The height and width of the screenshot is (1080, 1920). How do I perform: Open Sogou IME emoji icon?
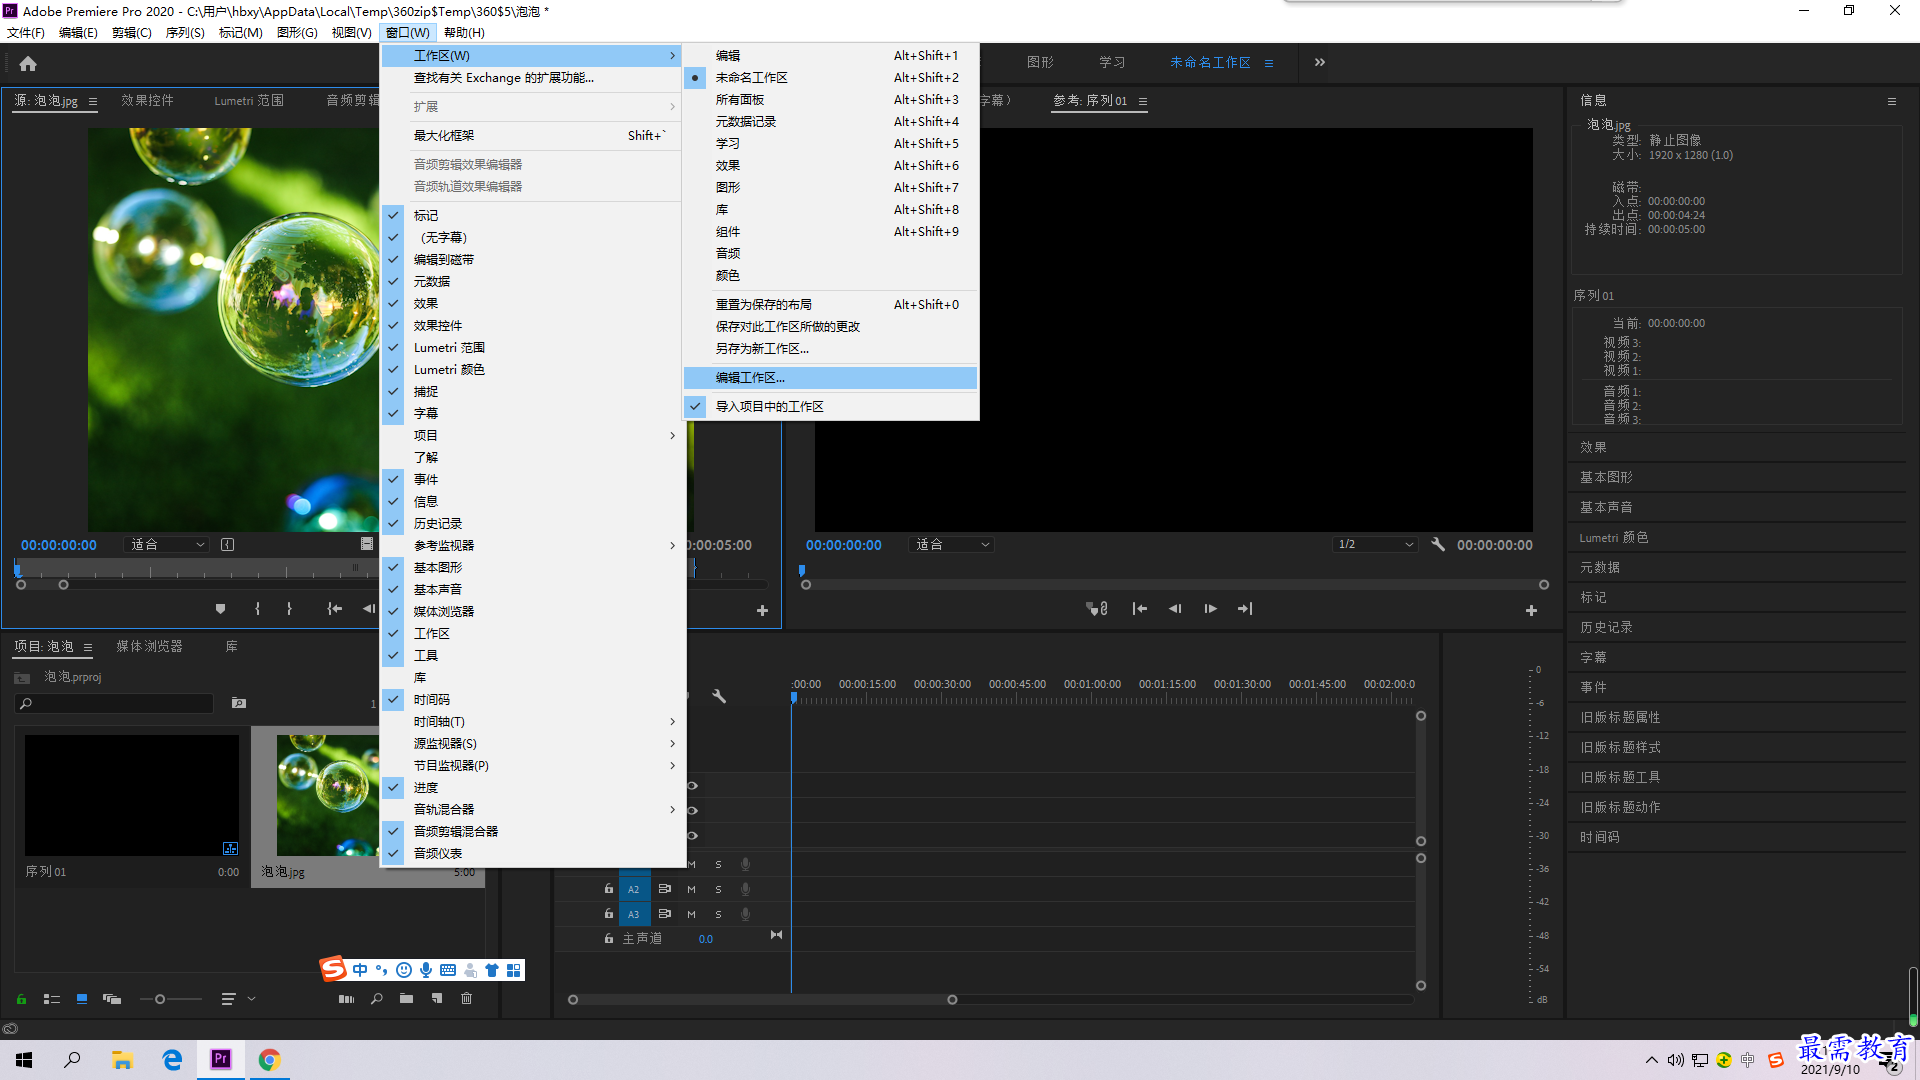click(404, 970)
